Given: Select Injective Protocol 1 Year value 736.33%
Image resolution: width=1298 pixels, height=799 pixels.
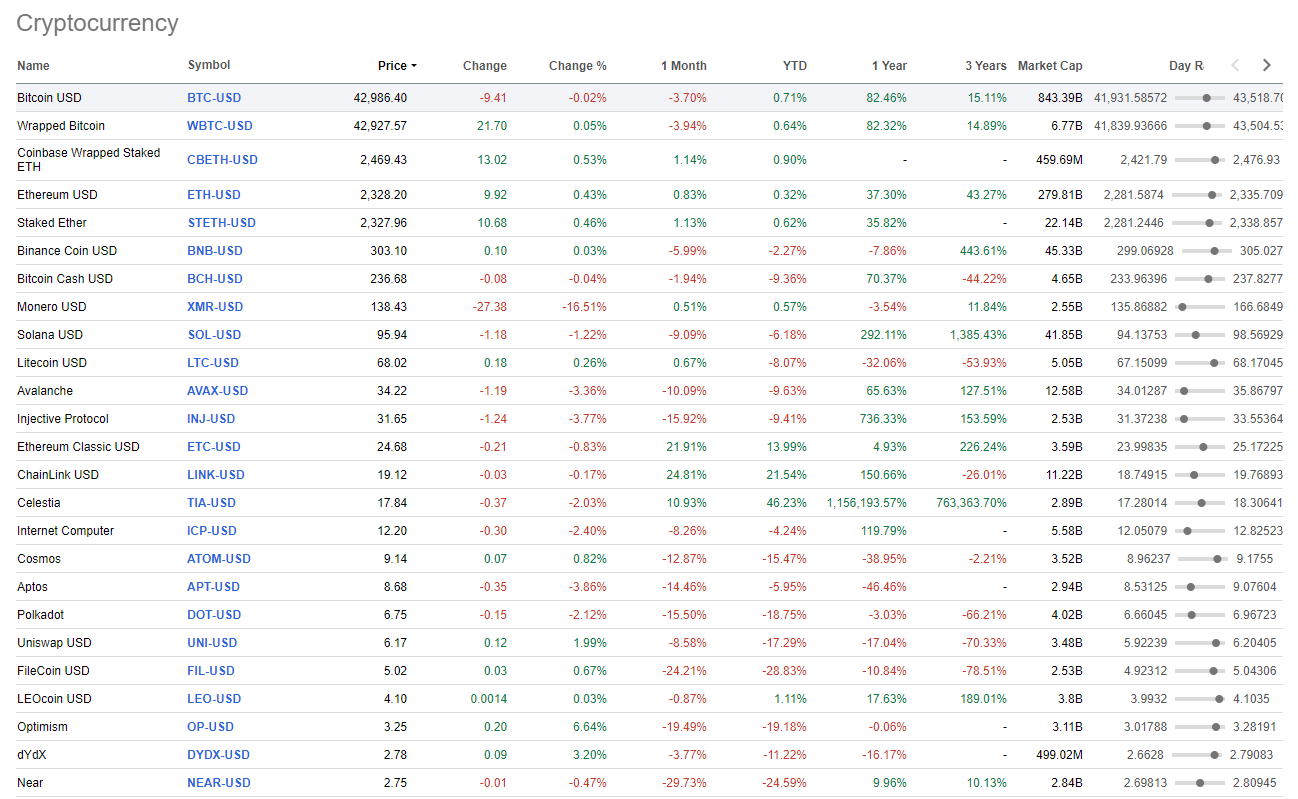Looking at the screenshot, I should 884,419.
